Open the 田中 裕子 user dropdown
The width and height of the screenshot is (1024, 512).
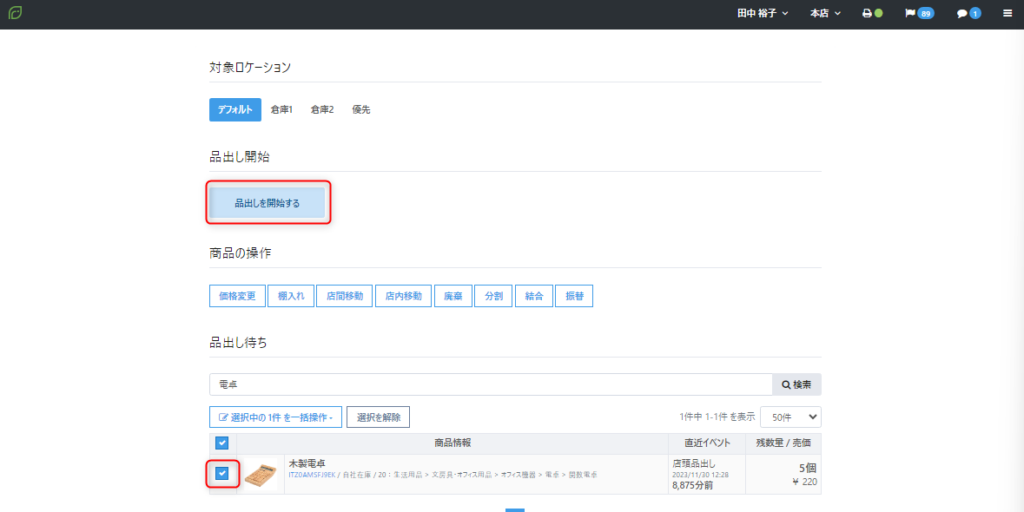click(x=763, y=13)
